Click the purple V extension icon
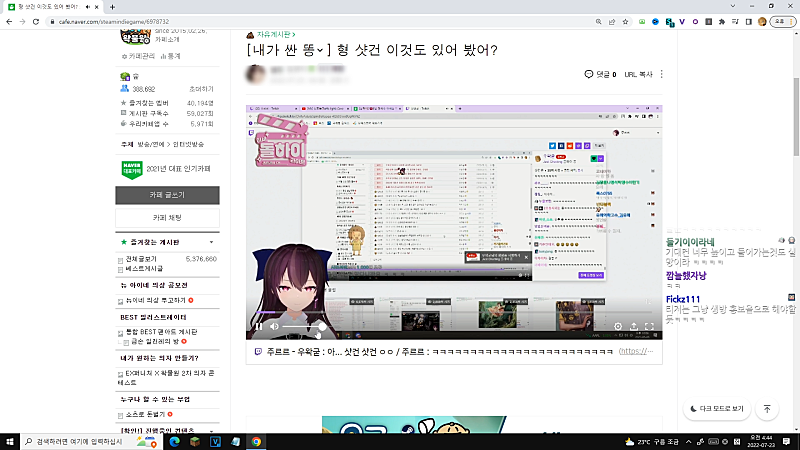800x450 pixels. coord(682,22)
